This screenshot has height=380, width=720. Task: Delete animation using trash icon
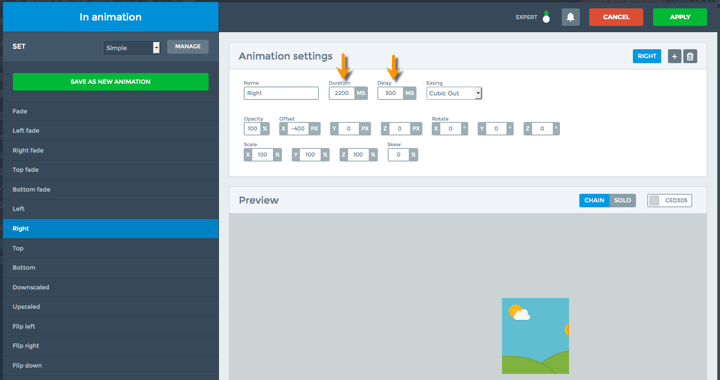pyautogui.click(x=690, y=56)
